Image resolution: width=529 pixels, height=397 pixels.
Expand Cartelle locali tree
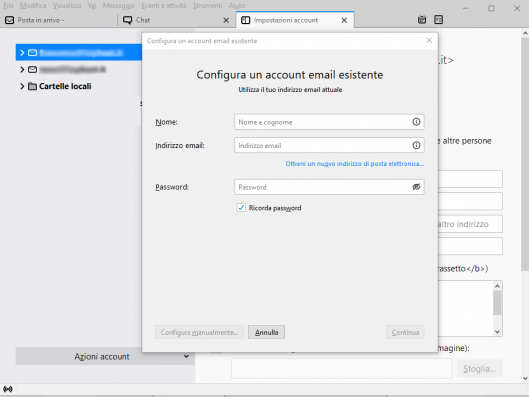[x=22, y=86]
